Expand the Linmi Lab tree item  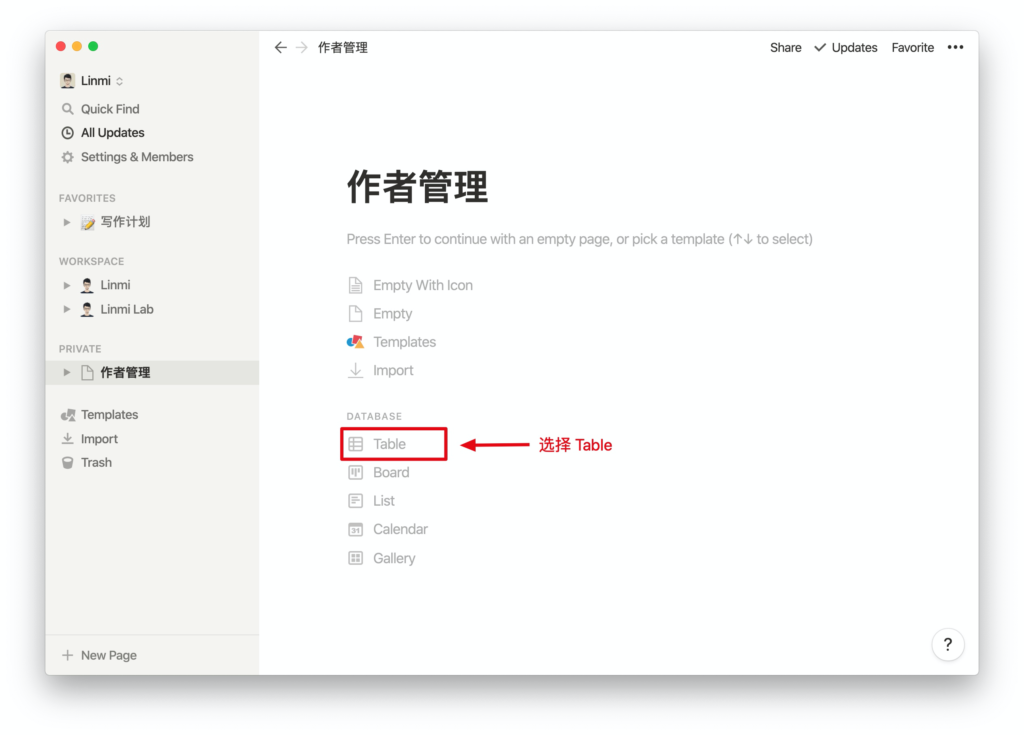point(67,309)
